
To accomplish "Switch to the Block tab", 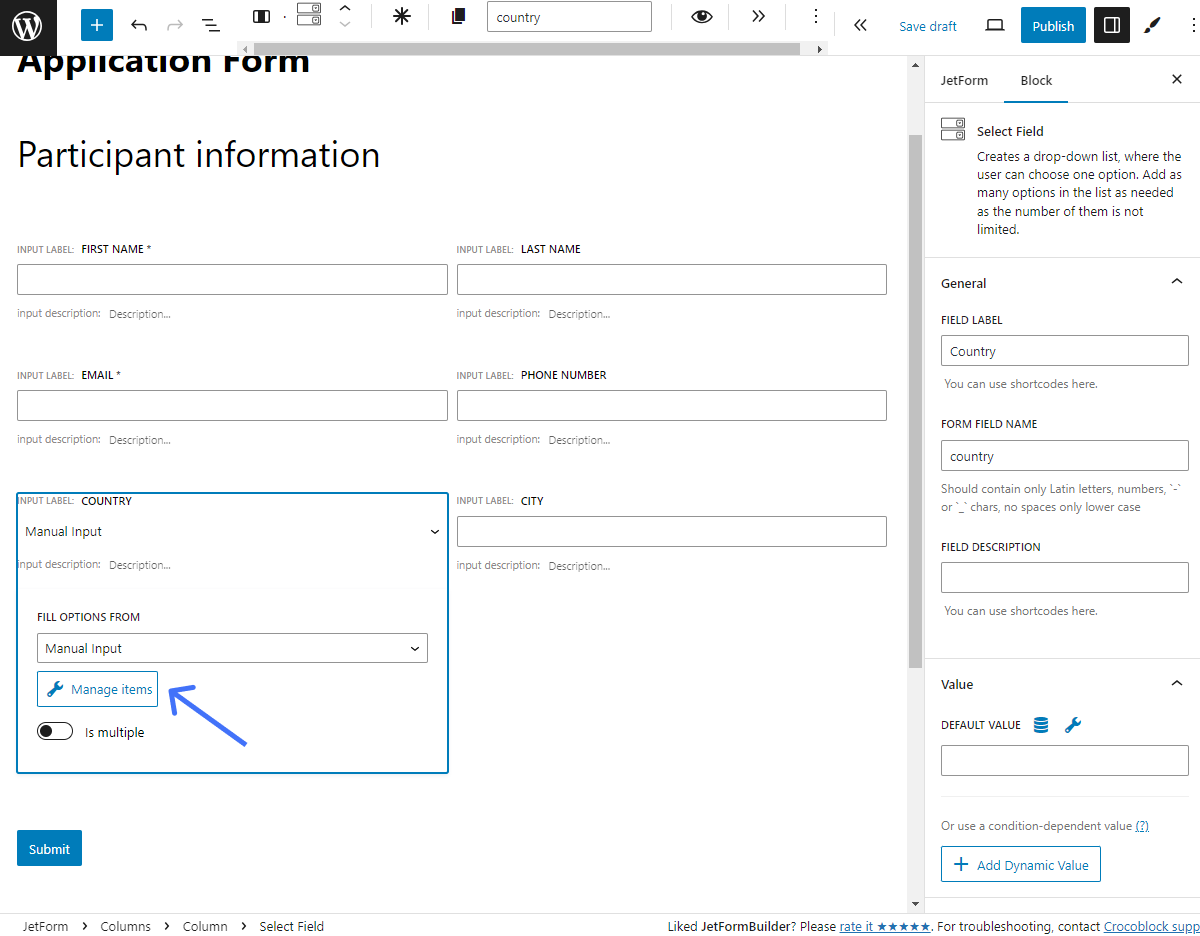I will [x=1036, y=80].
